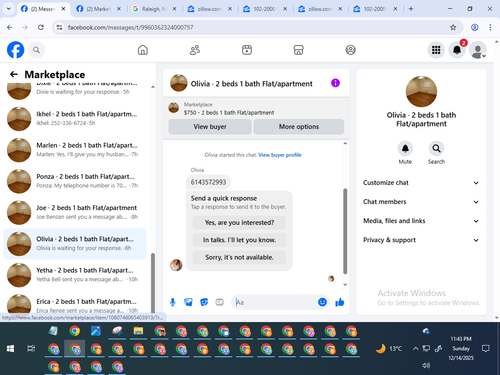500x375 pixels.
Task: Open the notifications bell with badge
Action: coord(457,50)
